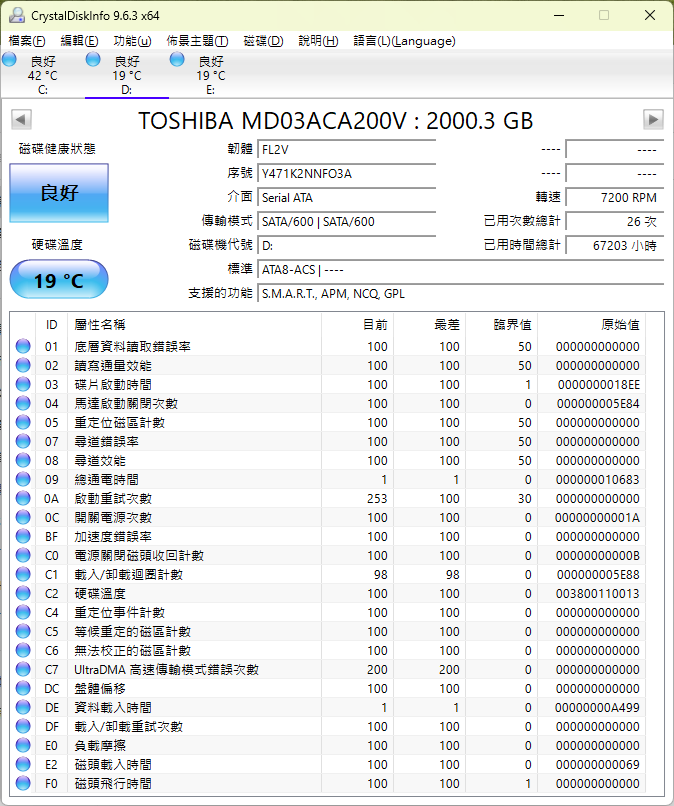The height and width of the screenshot is (806, 674).
Task: Click the 19 °C temperature button
Action: coord(59,280)
